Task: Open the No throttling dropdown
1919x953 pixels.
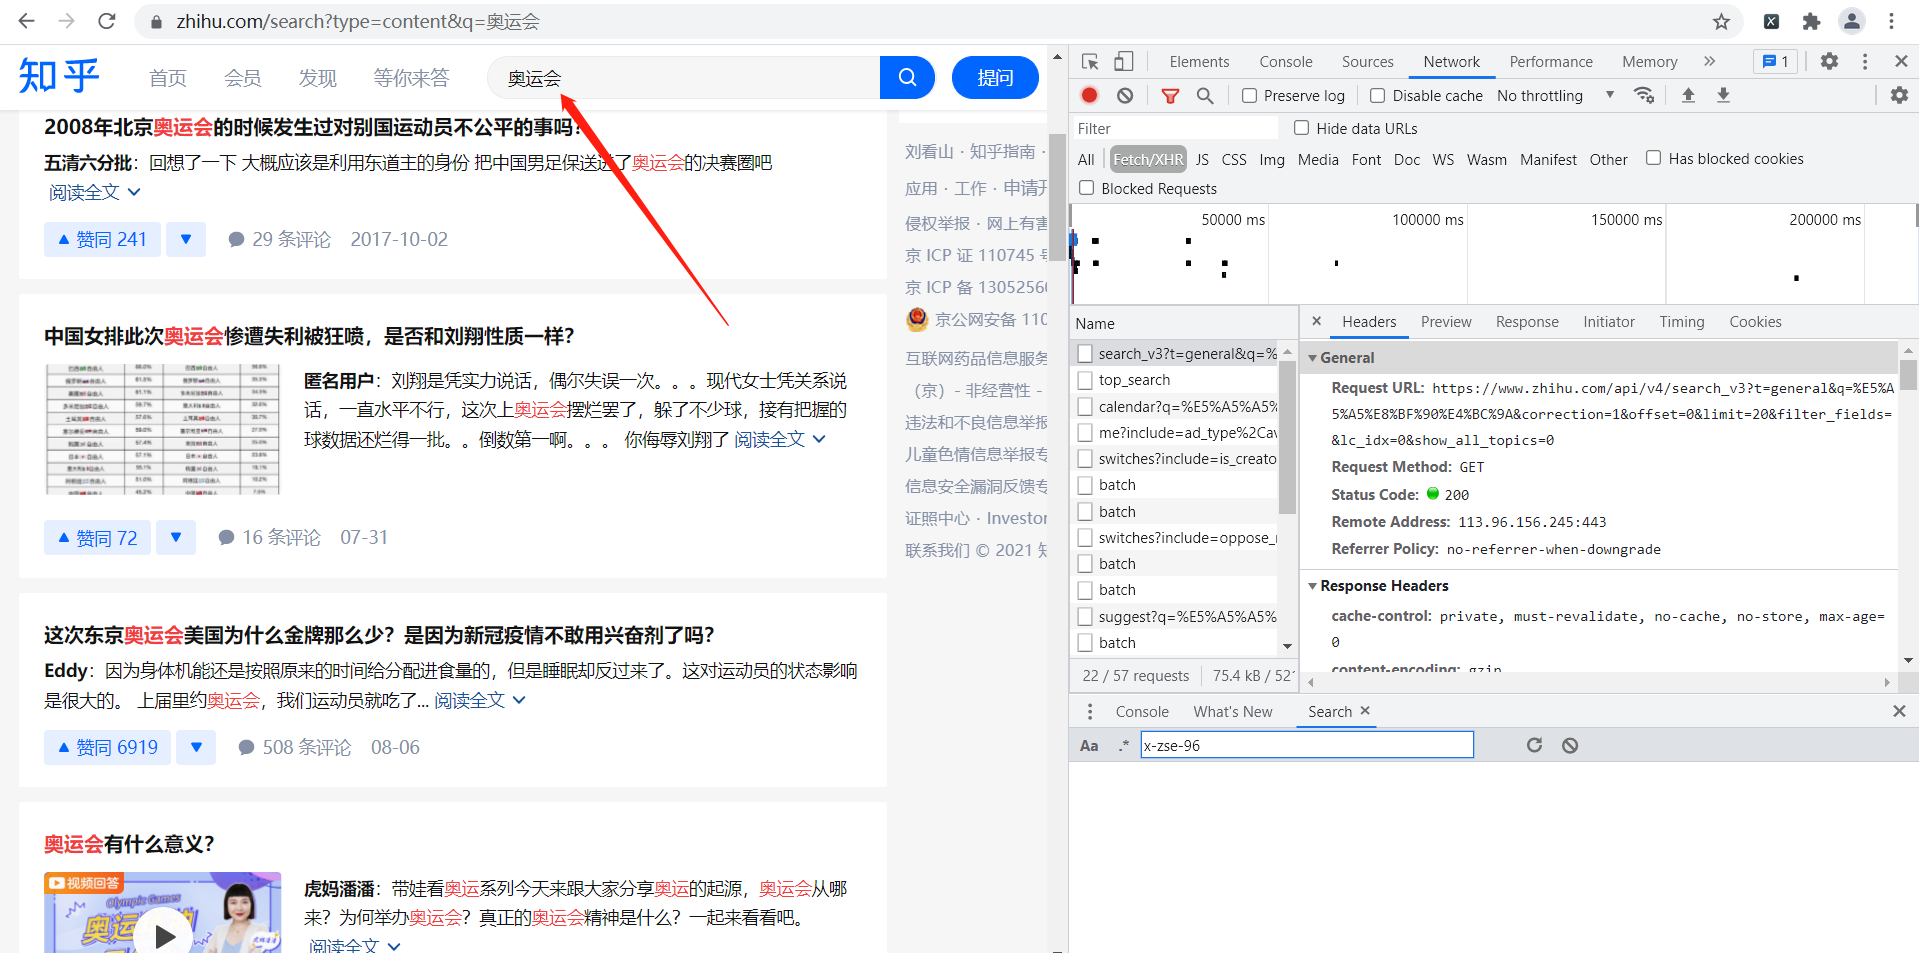Action: 1555,95
